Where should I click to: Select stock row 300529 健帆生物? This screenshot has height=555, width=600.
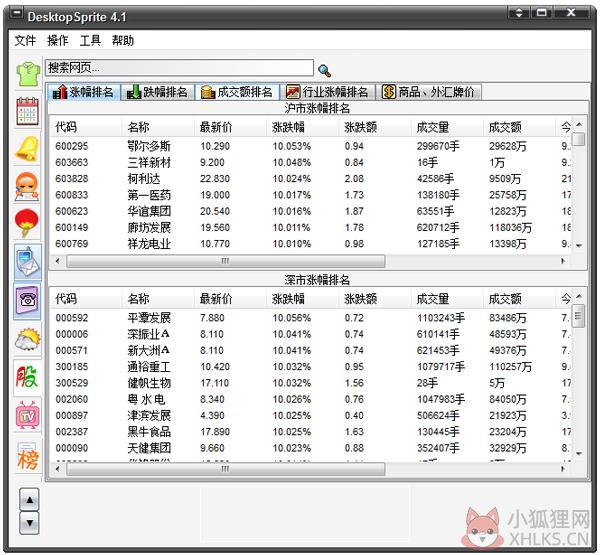tap(310, 383)
